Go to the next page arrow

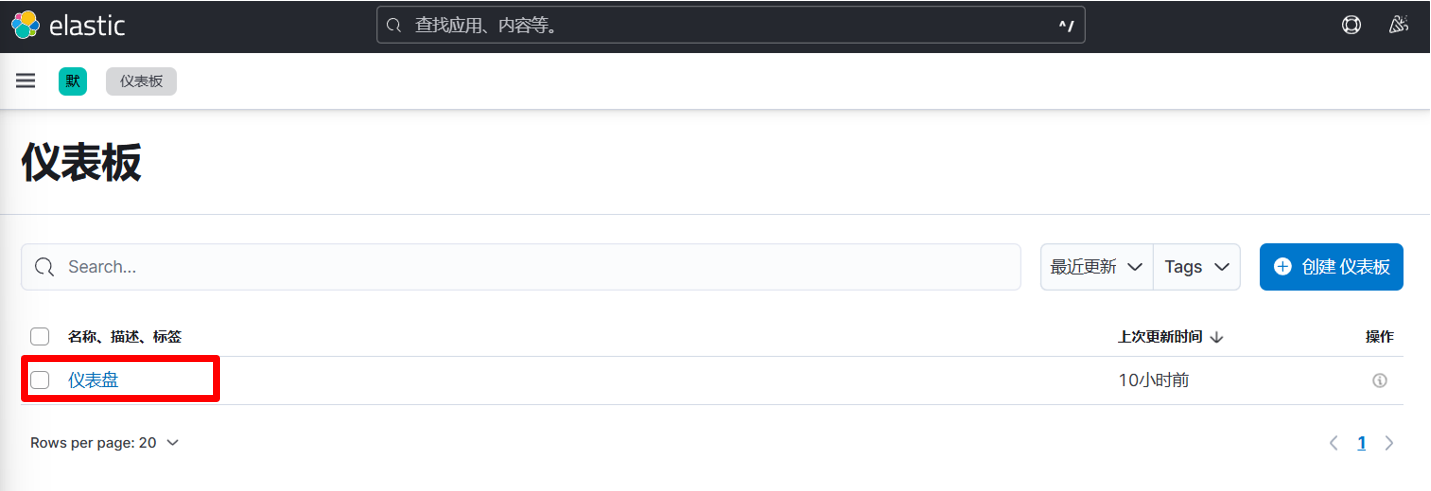click(1389, 443)
